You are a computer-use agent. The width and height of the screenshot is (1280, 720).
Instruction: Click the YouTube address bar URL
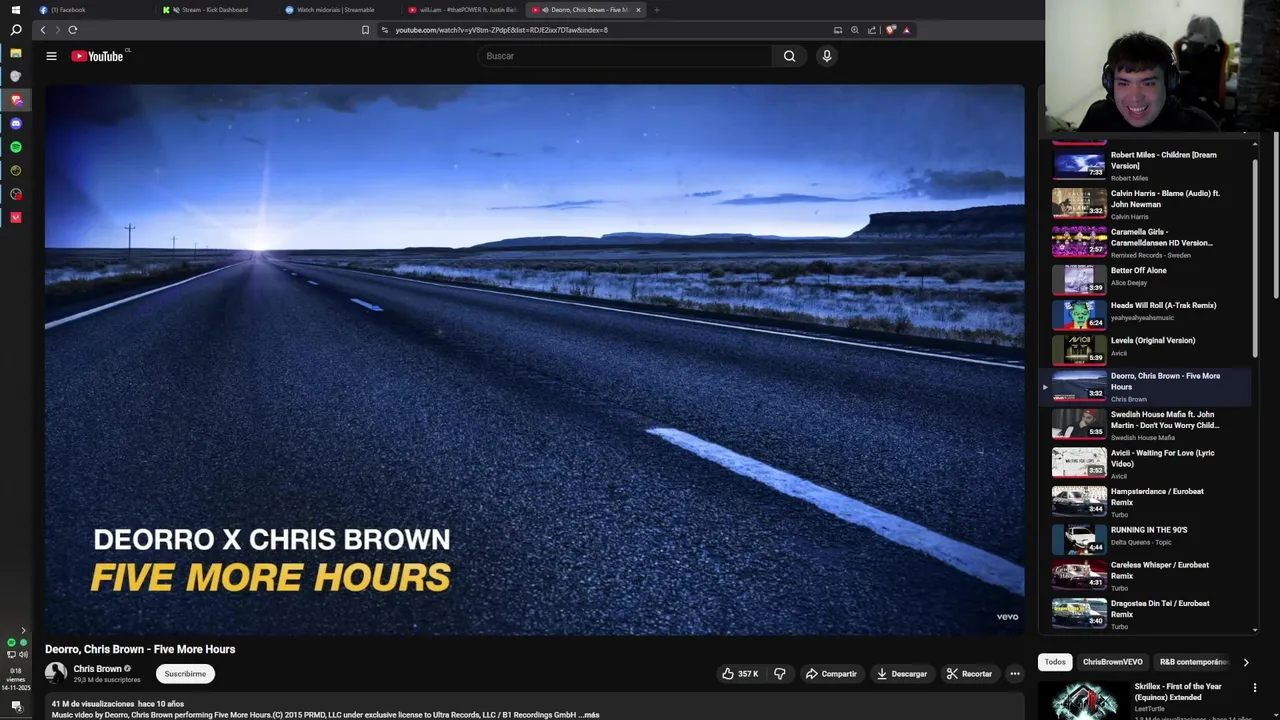501,30
